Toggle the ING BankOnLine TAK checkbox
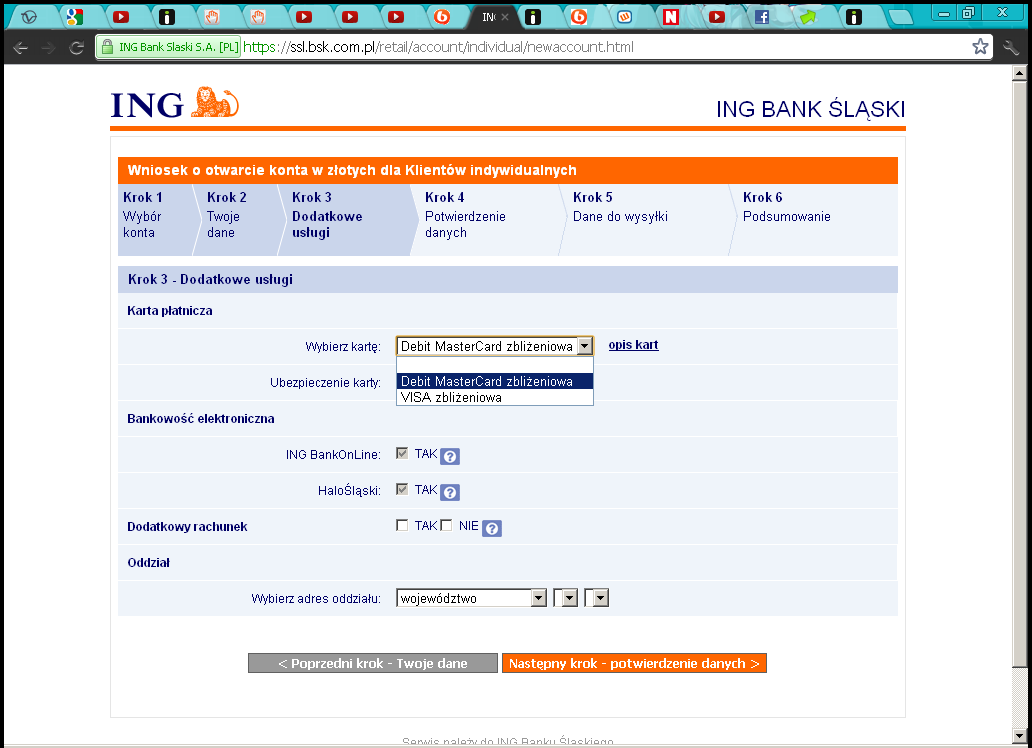The image size is (1032, 748). coord(402,453)
